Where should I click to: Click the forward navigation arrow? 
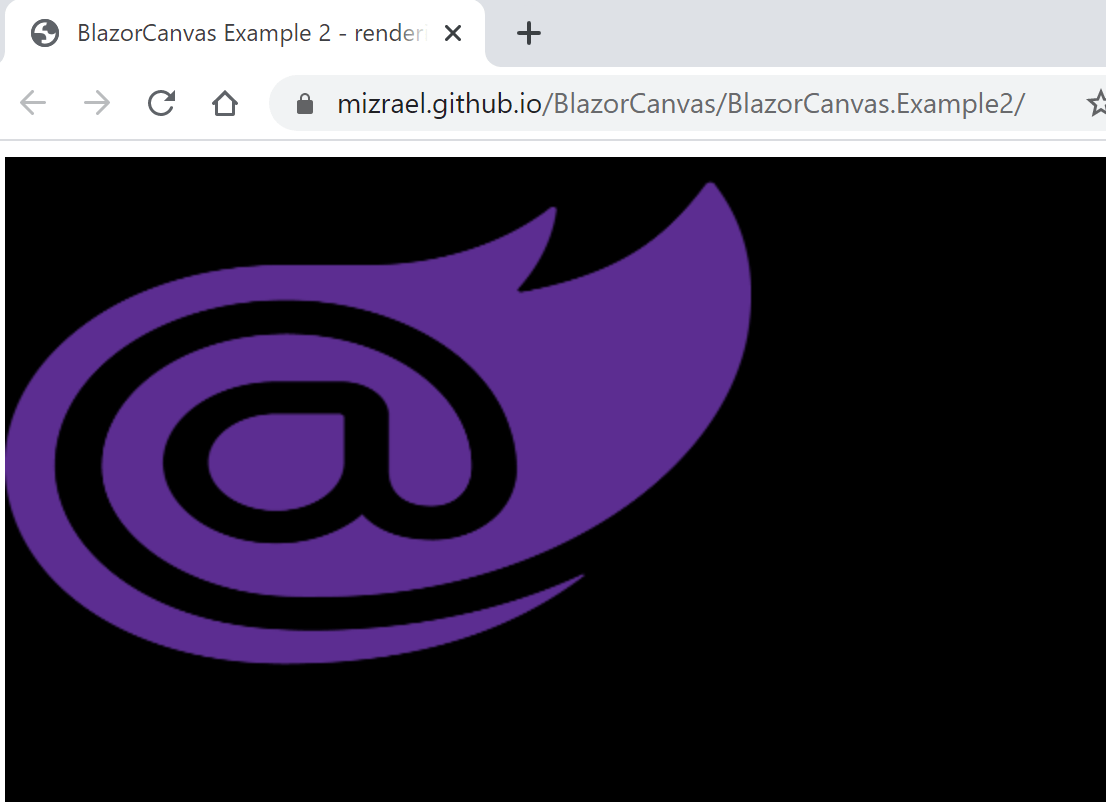pyautogui.click(x=96, y=102)
